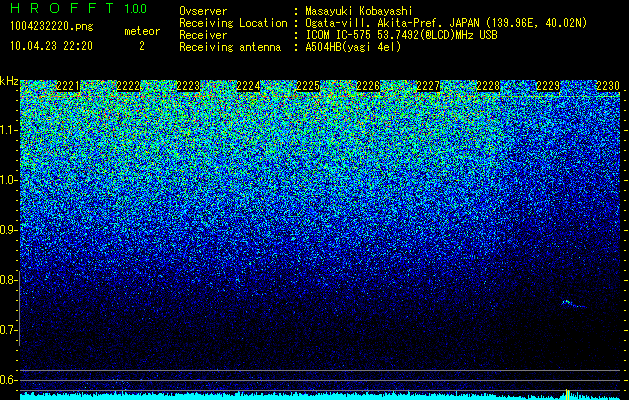Screen dimensions: 629x400
Task: Click the 0.9 frequency axis label
Action: (8, 230)
